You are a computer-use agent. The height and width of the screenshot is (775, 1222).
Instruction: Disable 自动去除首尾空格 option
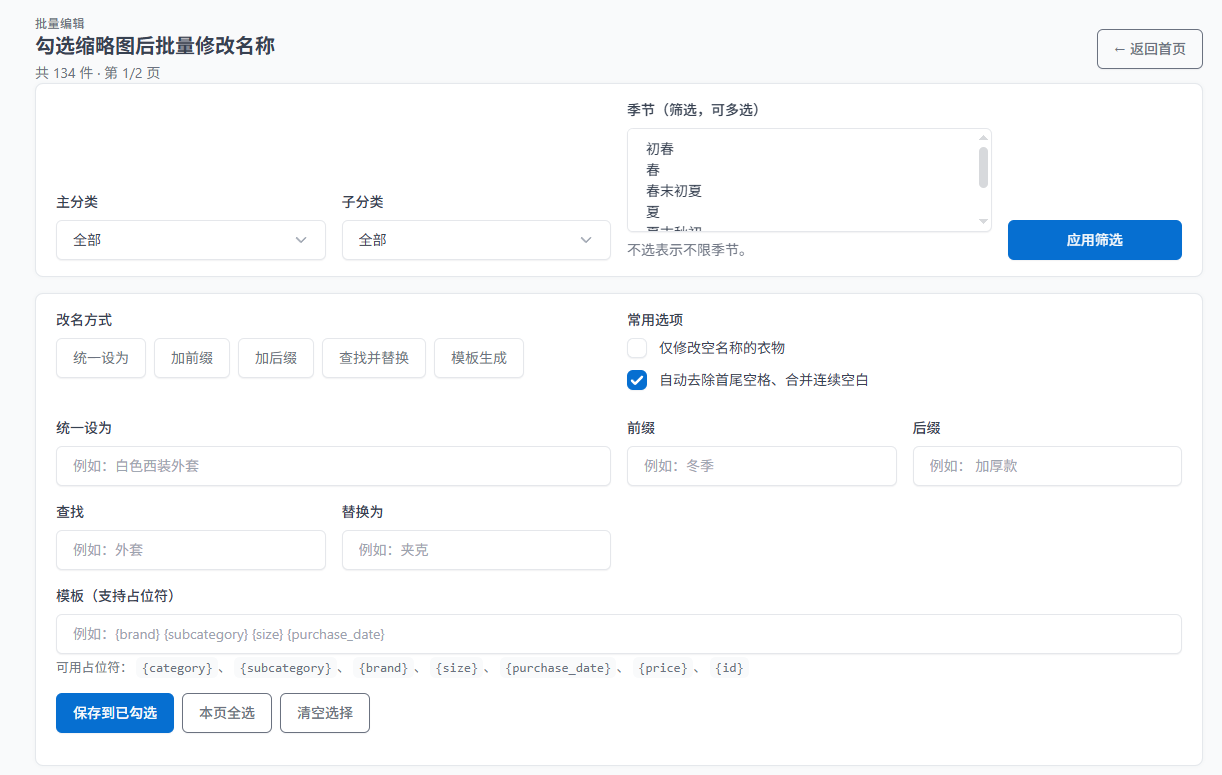coord(637,380)
